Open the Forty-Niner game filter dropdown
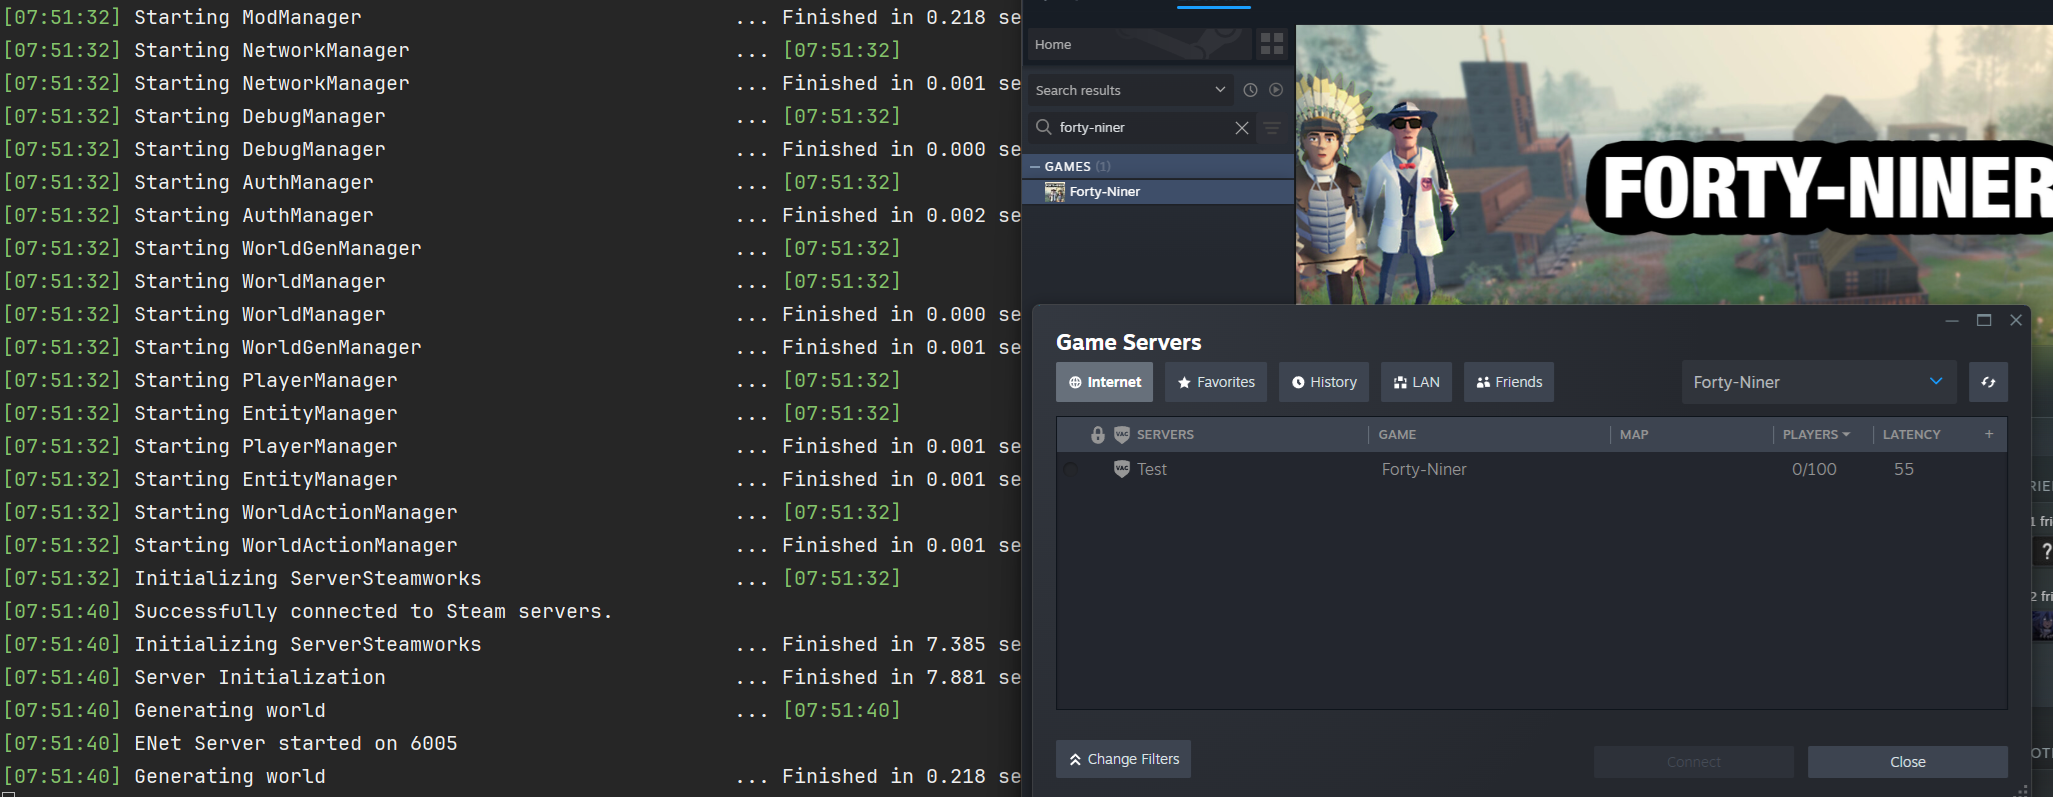The image size is (2053, 797). (x=1818, y=382)
